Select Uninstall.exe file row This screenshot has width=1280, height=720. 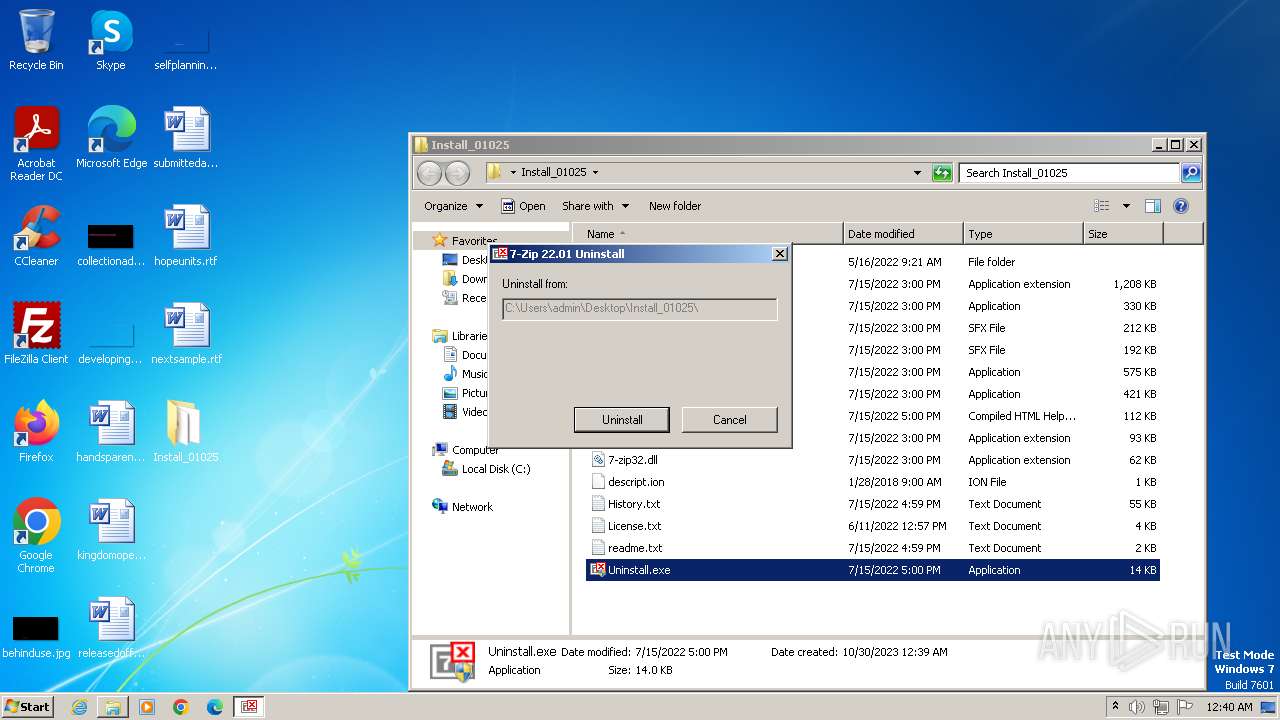(873, 570)
